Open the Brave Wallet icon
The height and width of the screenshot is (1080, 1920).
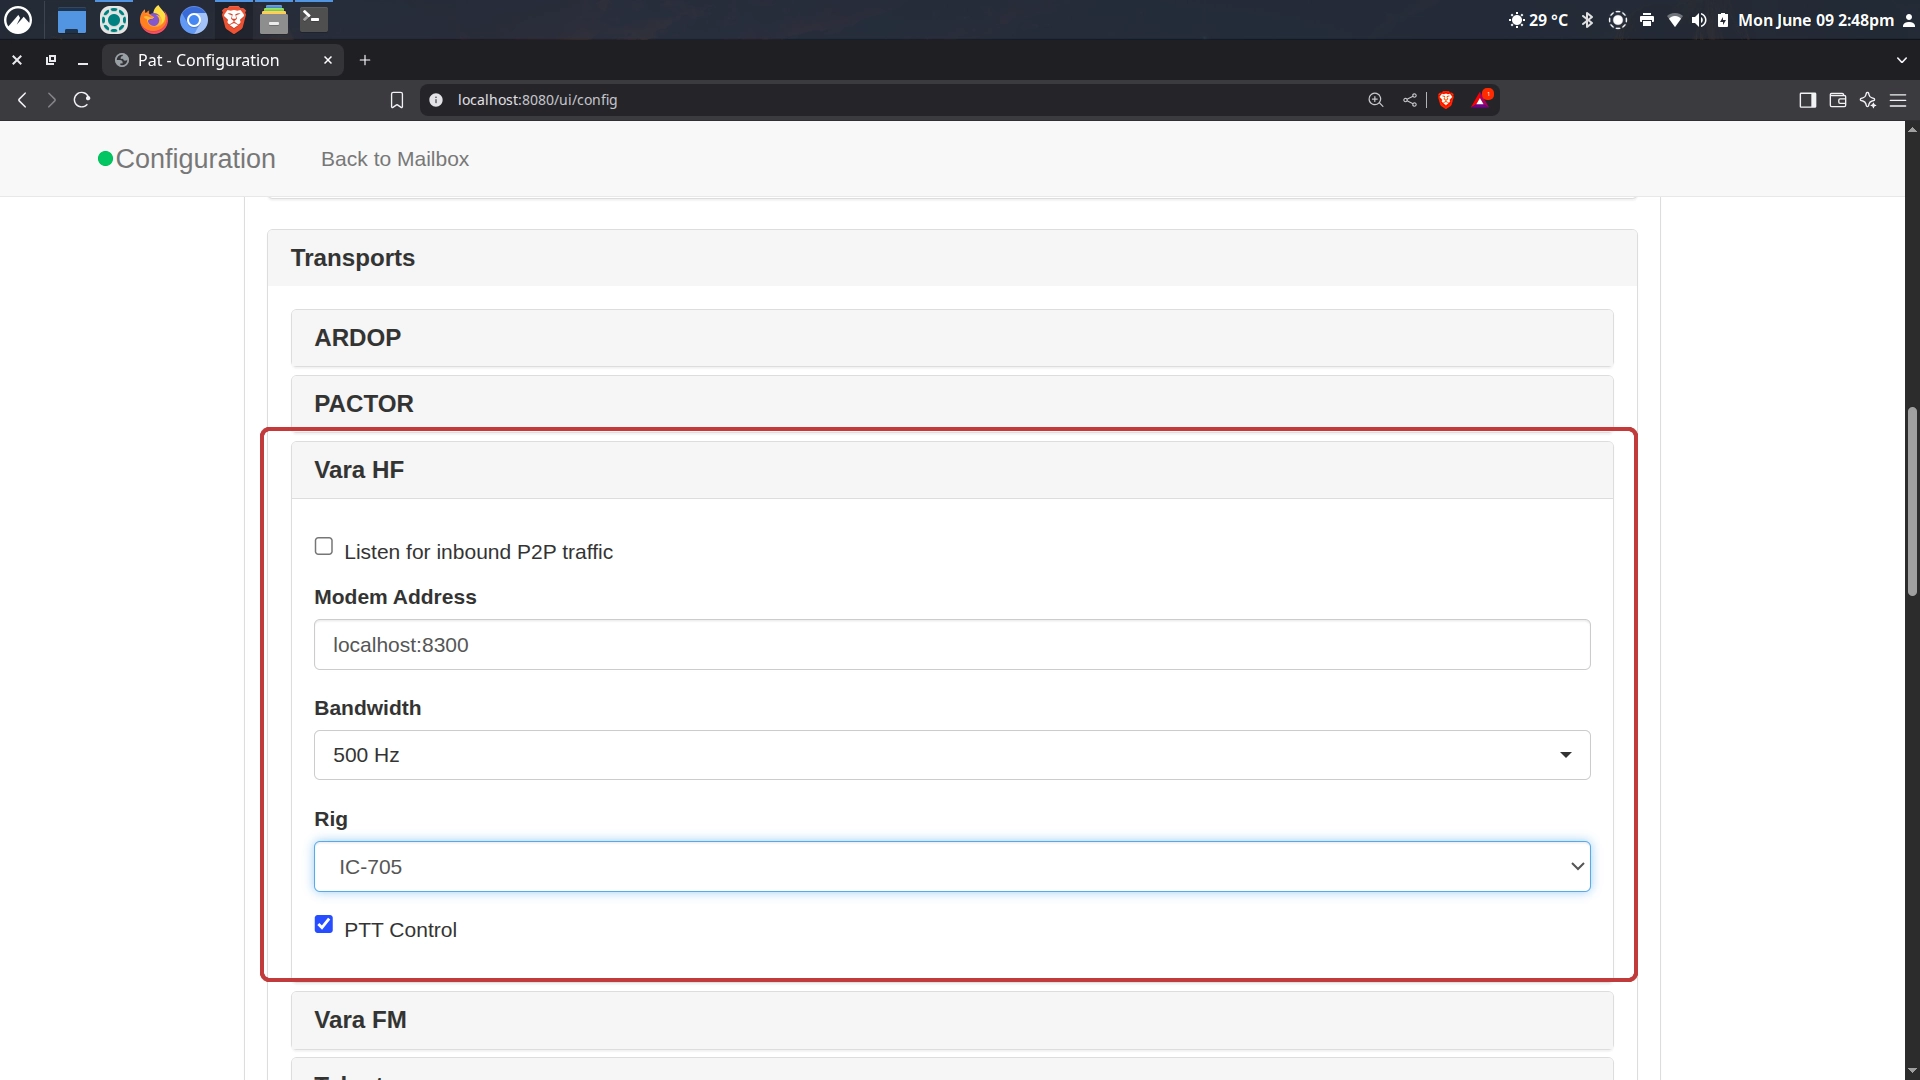(x=1837, y=100)
